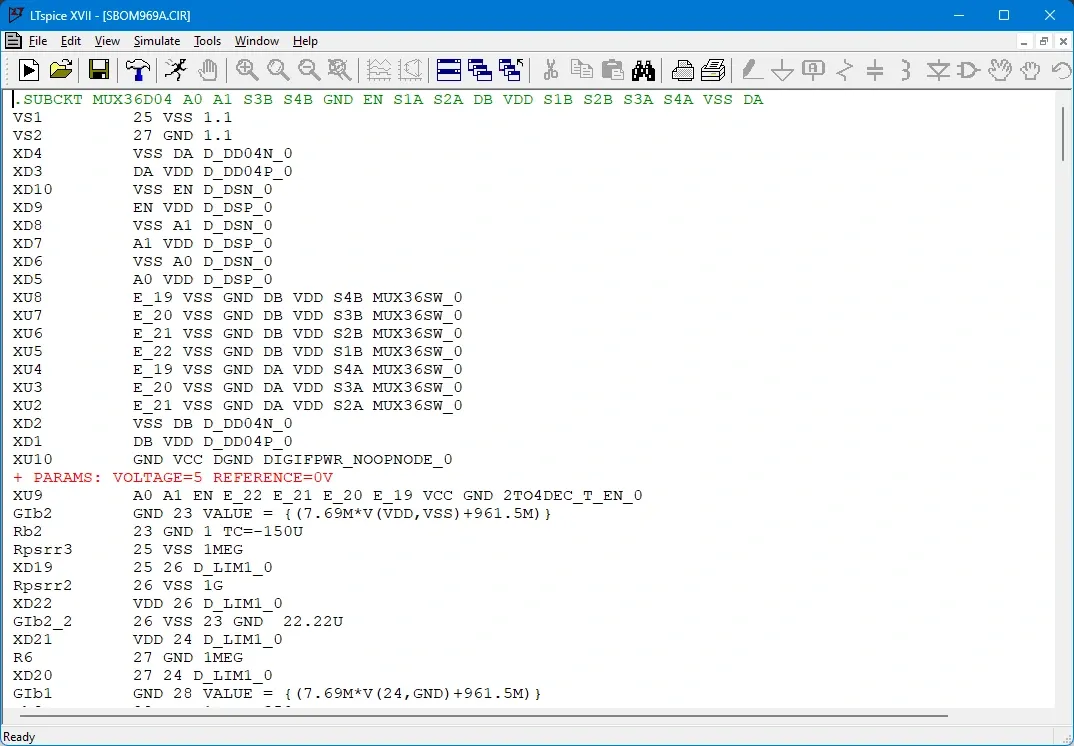The image size is (1074, 746).
Task: Print the document with the second printer icon
Action: 713,70
